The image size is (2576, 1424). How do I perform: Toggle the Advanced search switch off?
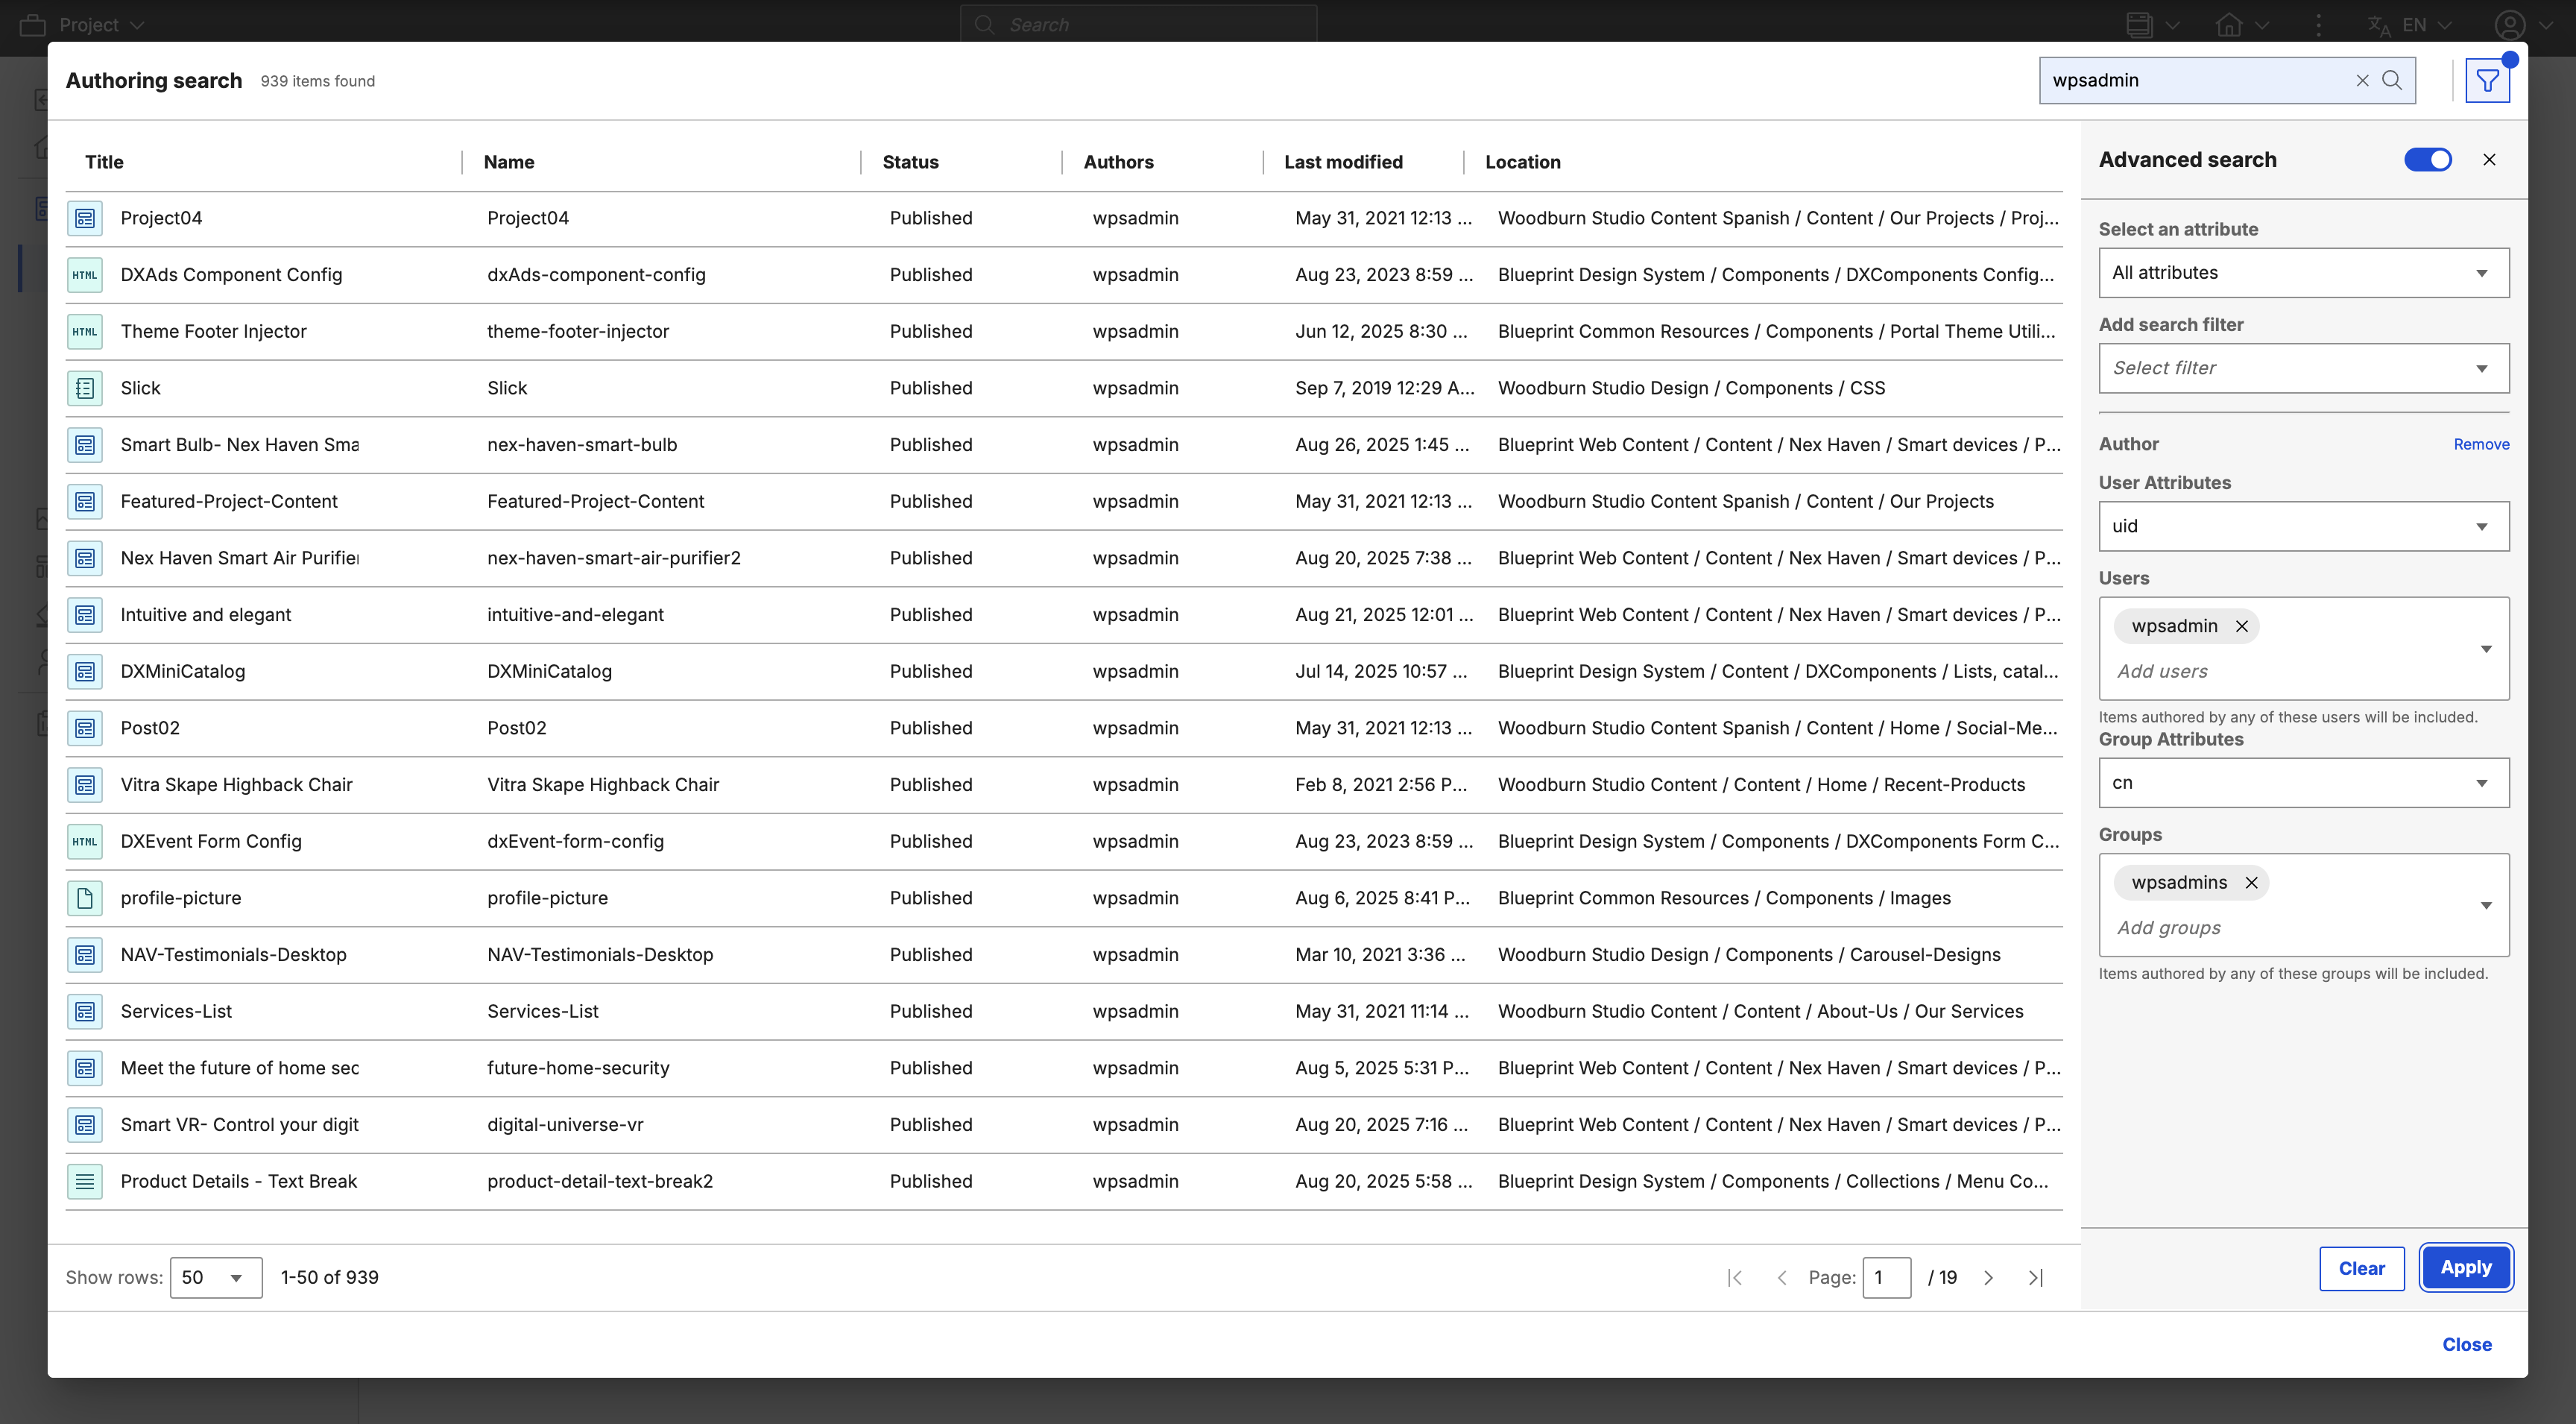(2427, 160)
